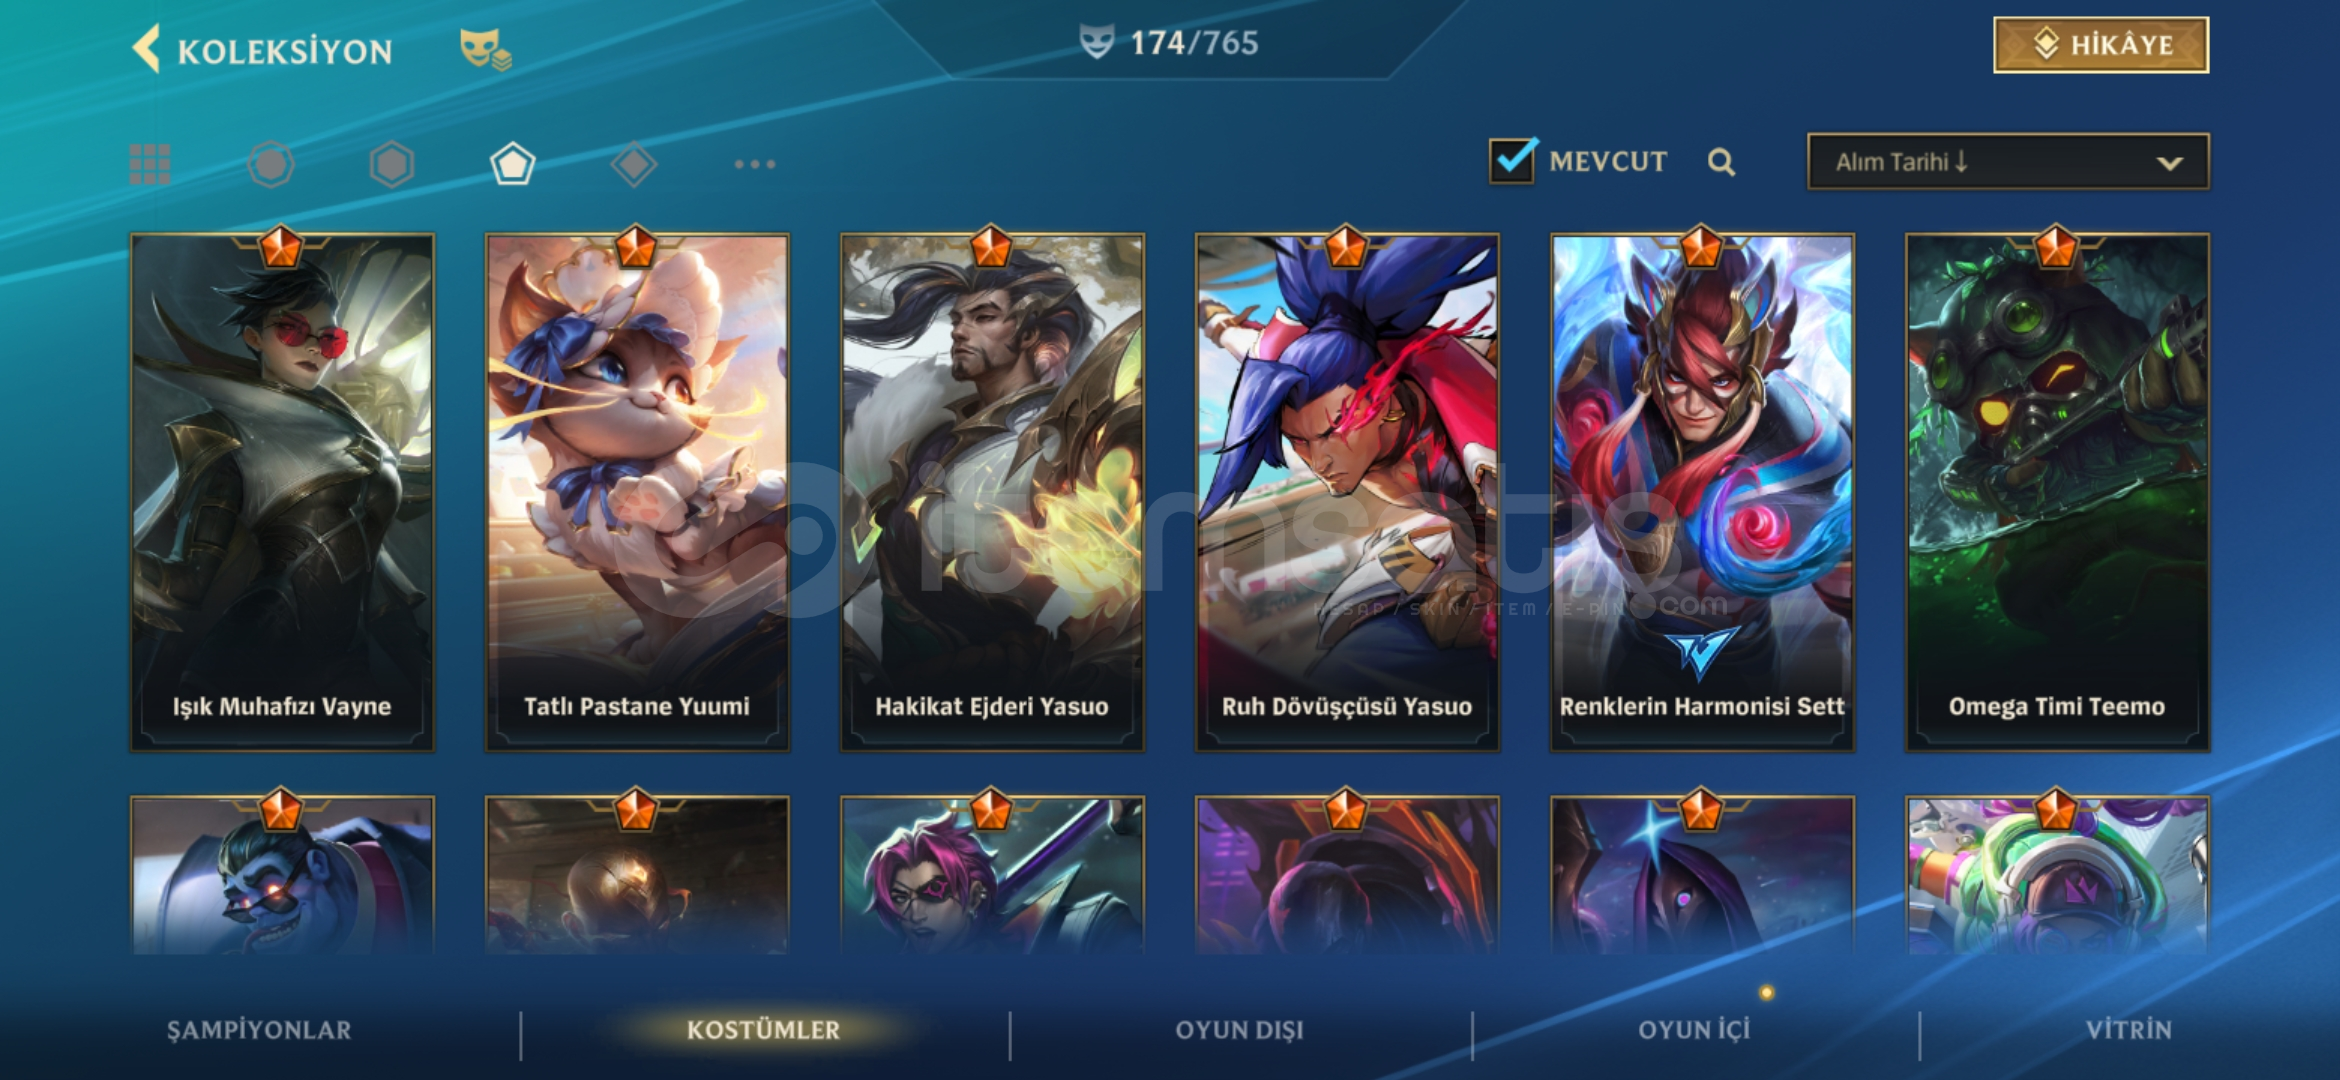
Task: Open the Alım Tarihi sort dropdown
Action: 2008,161
